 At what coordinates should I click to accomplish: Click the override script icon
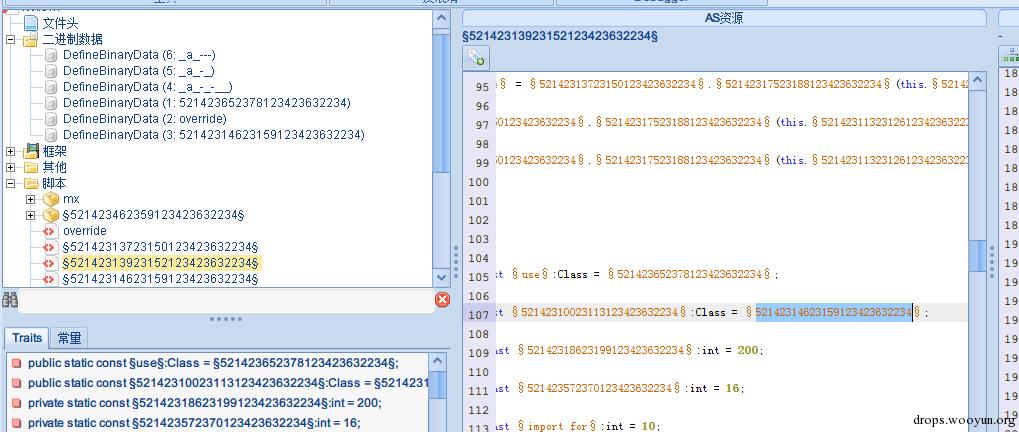click(x=49, y=231)
